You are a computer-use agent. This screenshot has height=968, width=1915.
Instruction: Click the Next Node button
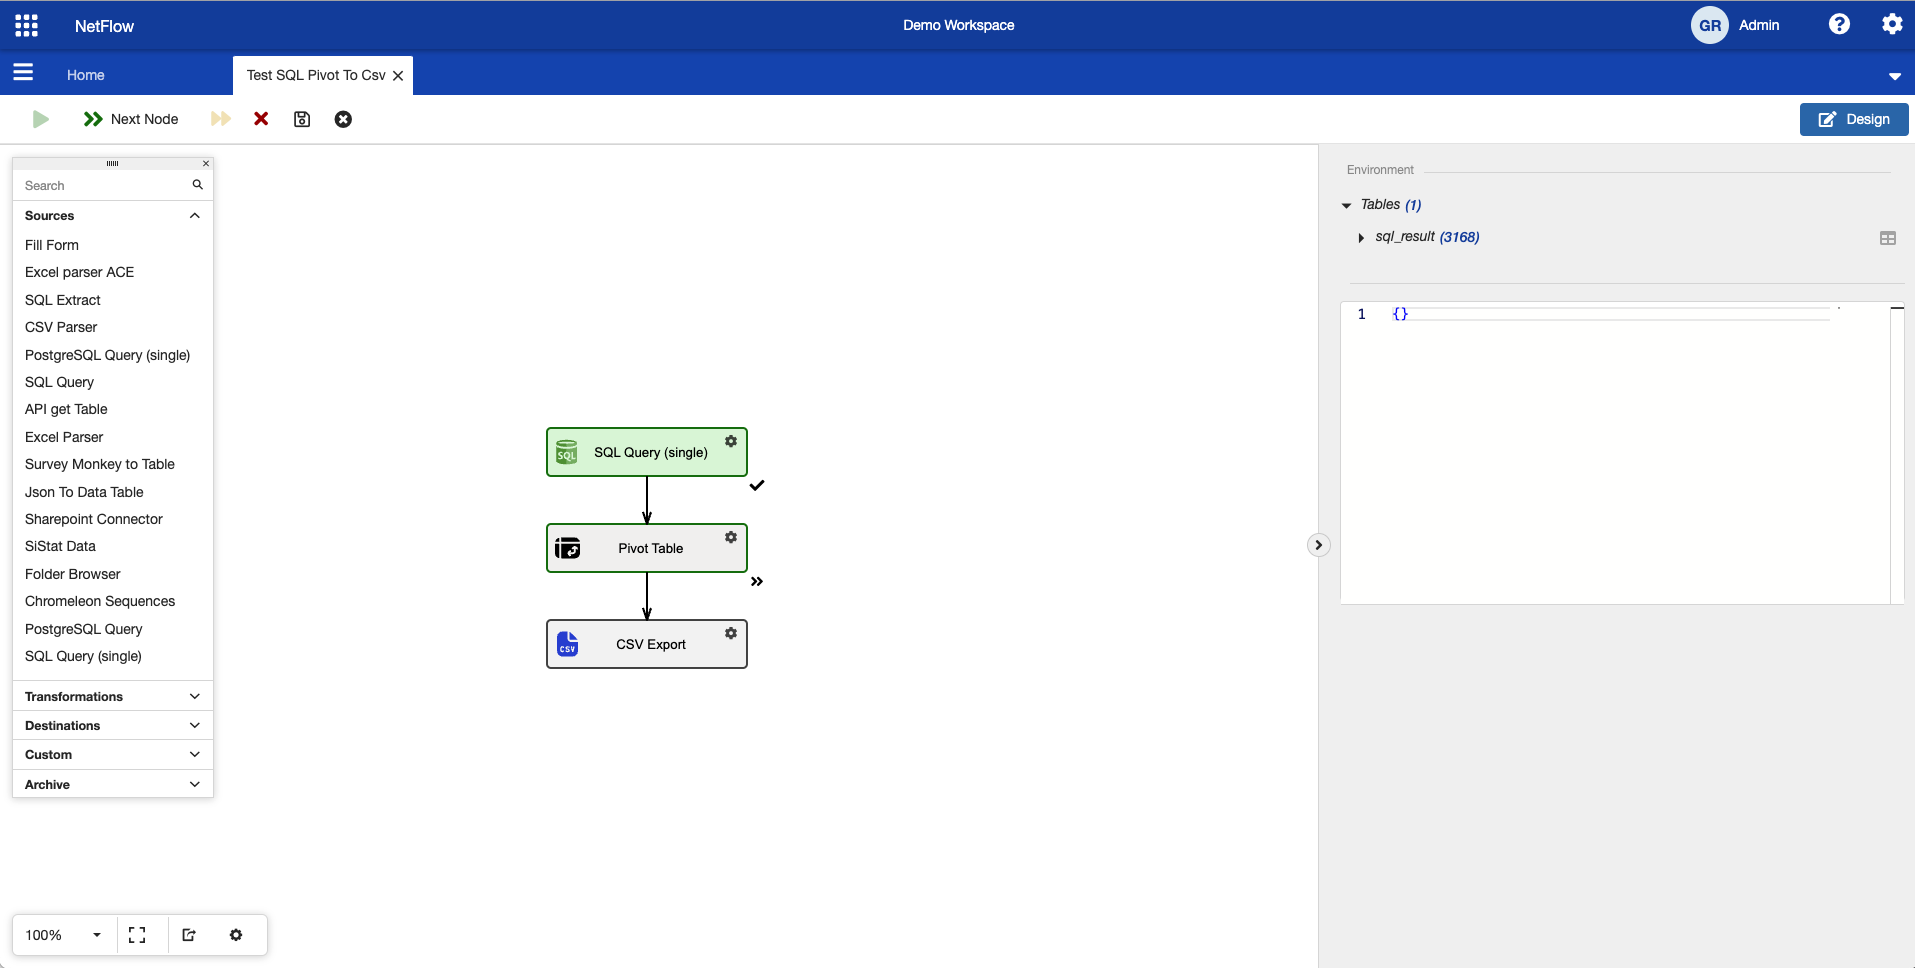[x=131, y=119]
